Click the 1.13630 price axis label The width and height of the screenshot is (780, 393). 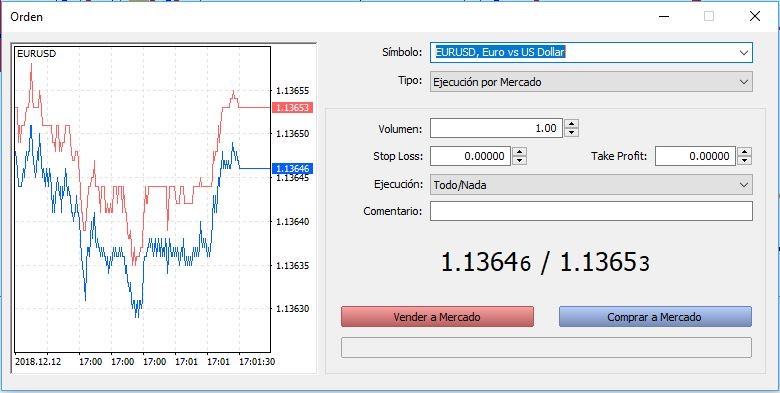point(292,309)
